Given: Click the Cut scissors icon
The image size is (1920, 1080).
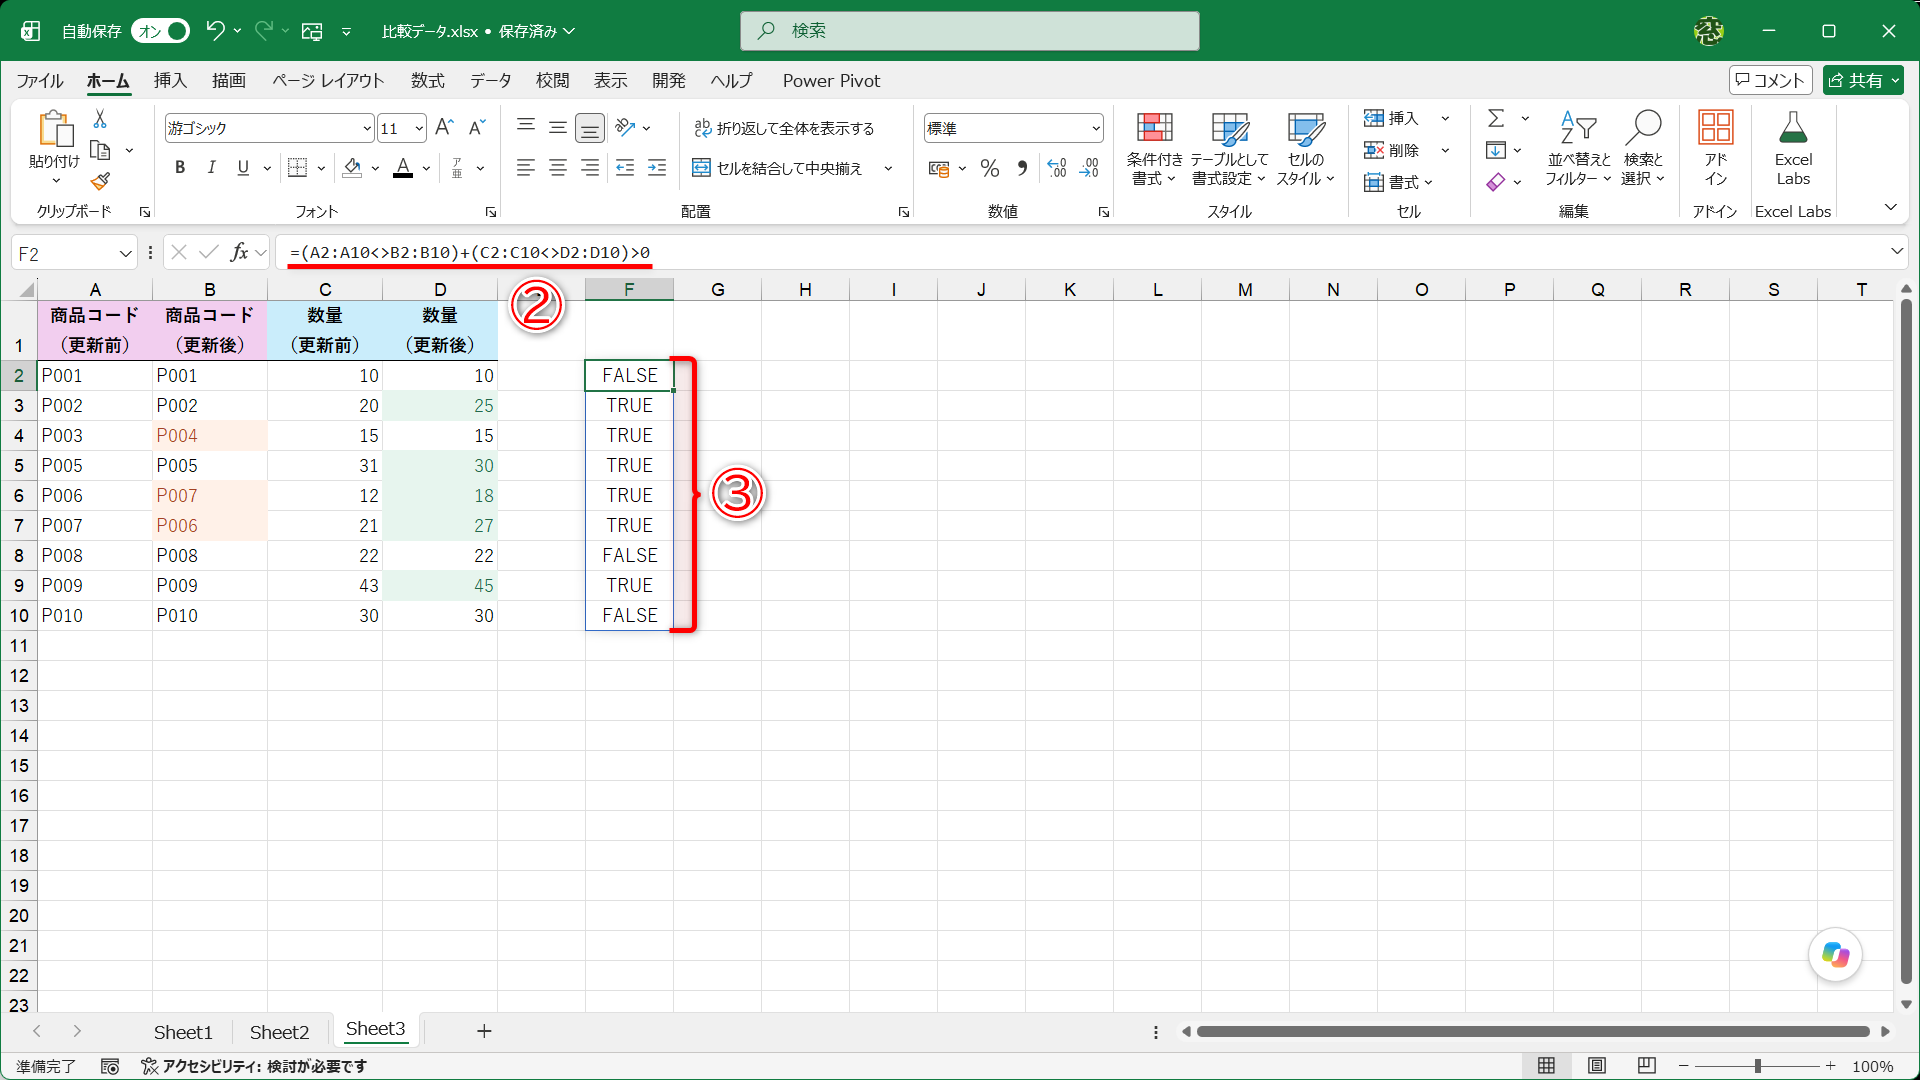Looking at the screenshot, I should tap(100, 119).
